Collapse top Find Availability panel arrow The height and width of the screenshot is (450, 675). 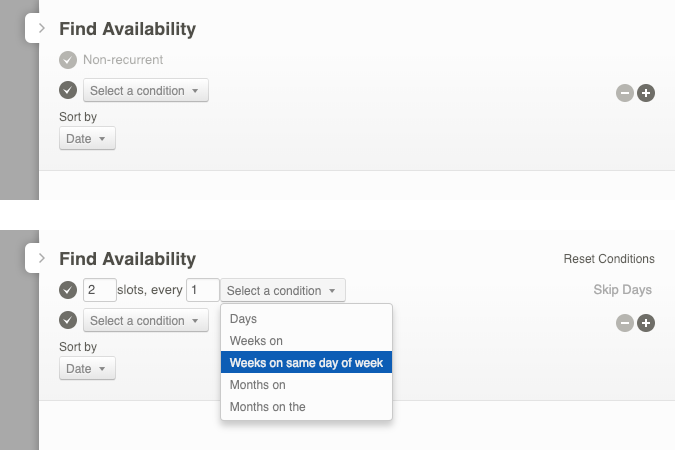pos(41,28)
